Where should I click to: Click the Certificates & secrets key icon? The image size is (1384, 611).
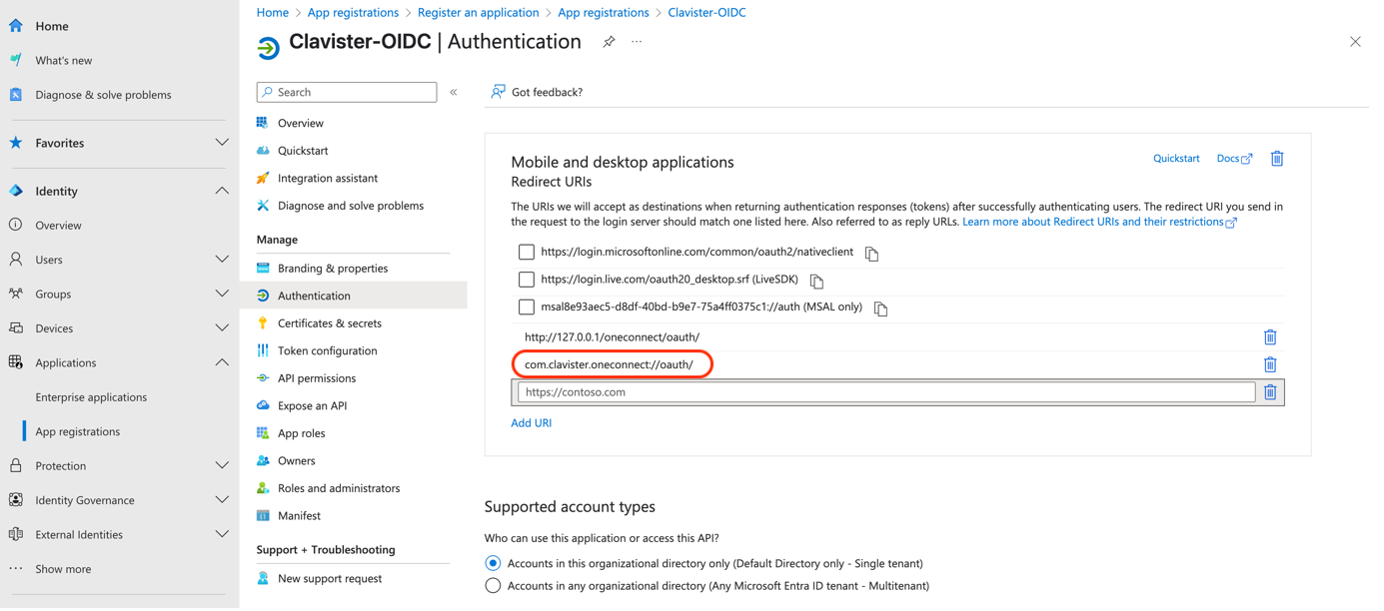coord(263,323)
